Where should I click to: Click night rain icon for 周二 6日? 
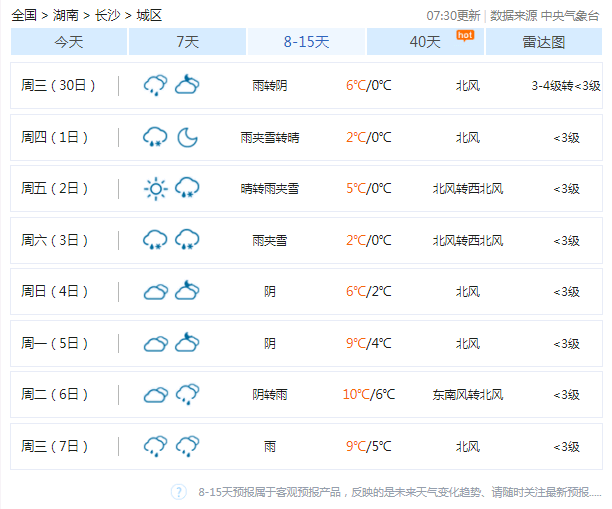187,394
